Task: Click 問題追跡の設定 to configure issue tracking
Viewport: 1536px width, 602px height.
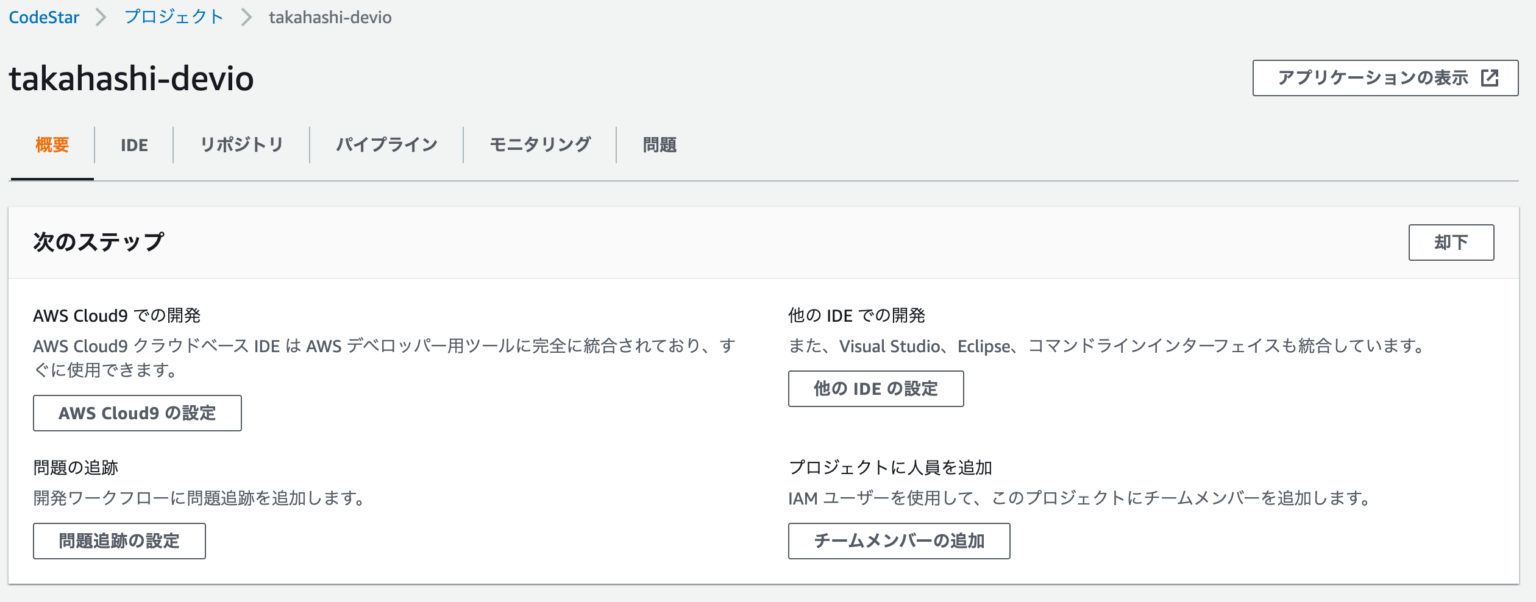Action: [x=119, y=540]
